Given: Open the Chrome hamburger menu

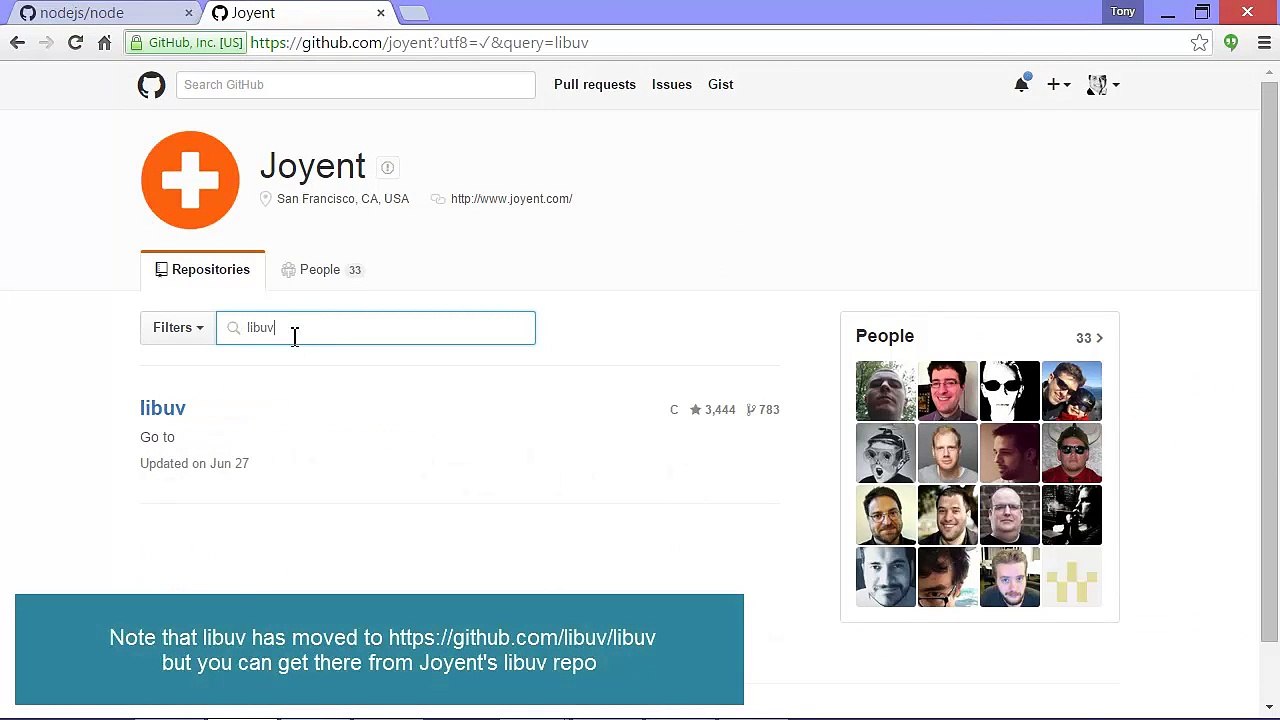Looking at the screenshot, I should pyautogui.click(x=1264, y=43).
